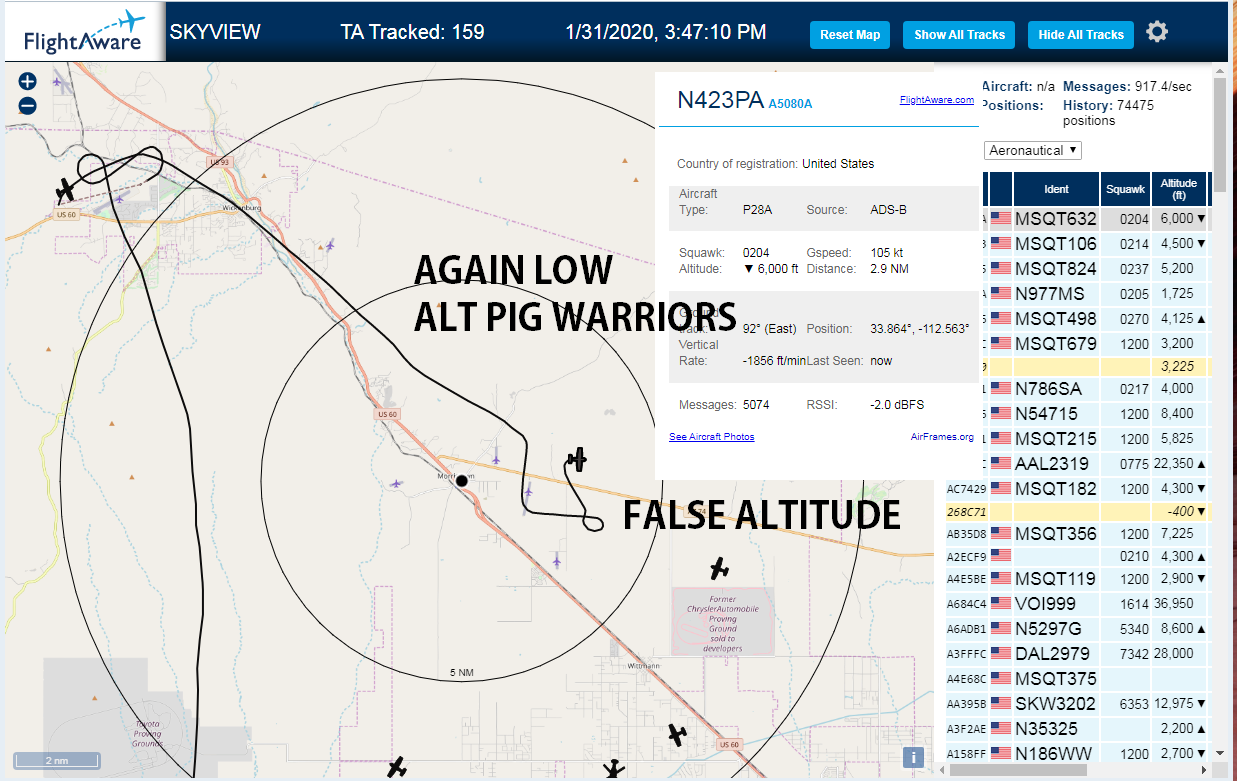The width and height of the screenshot is (1237, 781).
Task: Click the US flag icon in N786SA row
Action: click(x=1001, y=389)
